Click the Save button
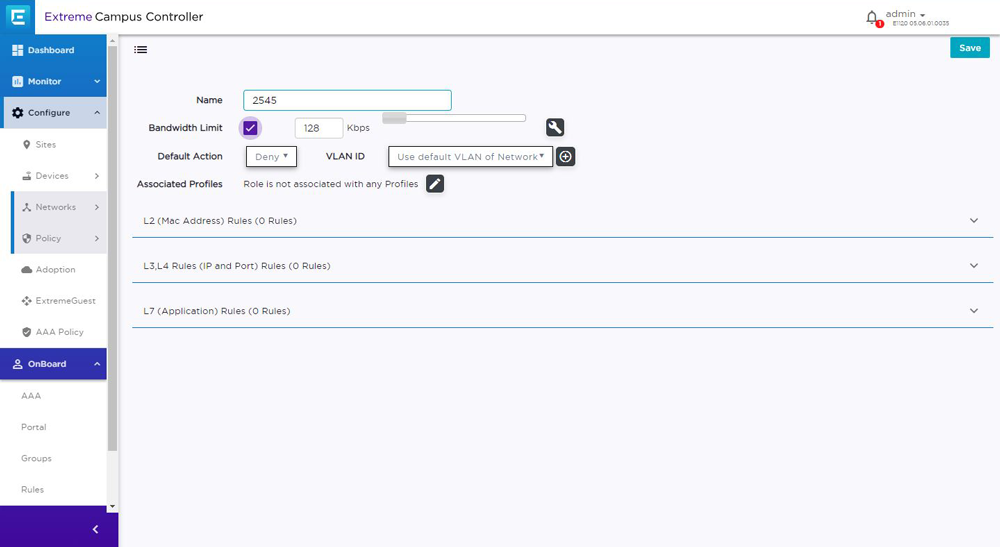 (969, 48)
